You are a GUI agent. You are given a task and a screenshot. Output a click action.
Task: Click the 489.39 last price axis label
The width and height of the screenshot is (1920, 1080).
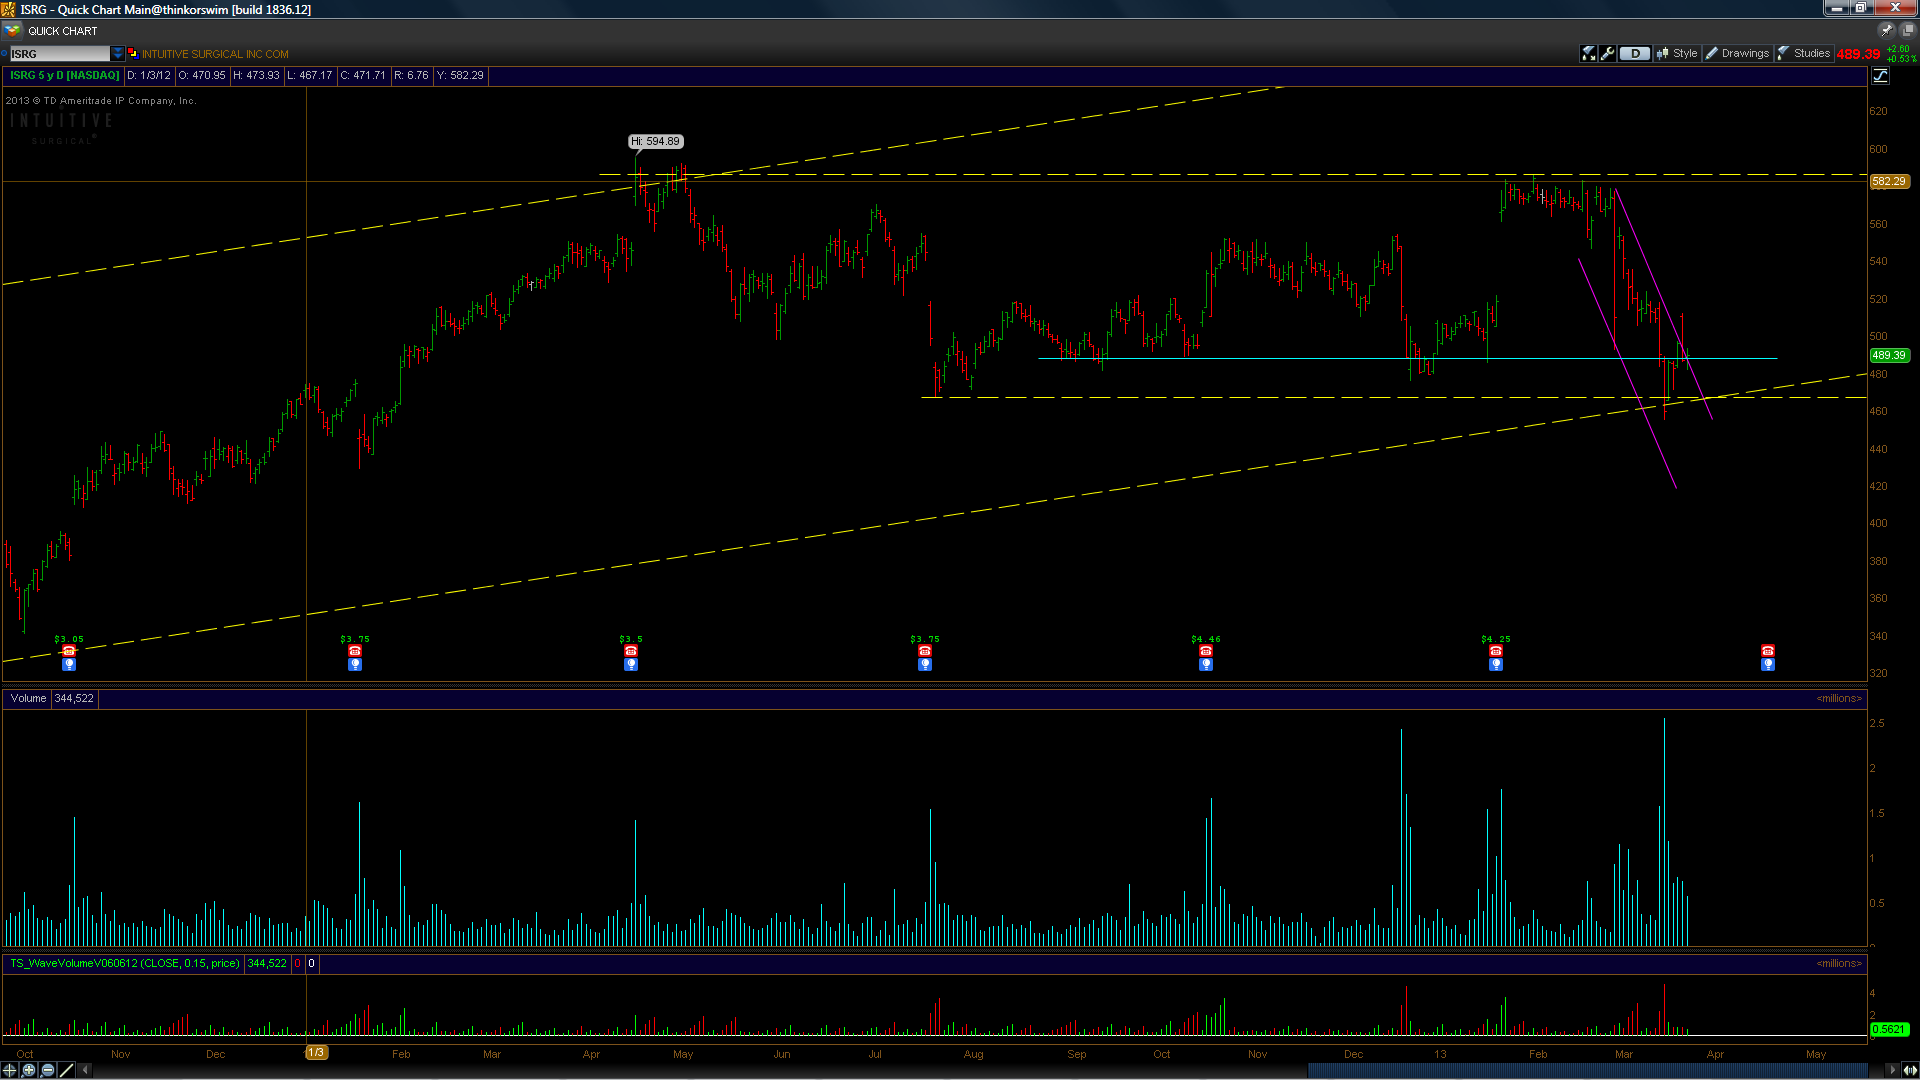point(1889,355)
